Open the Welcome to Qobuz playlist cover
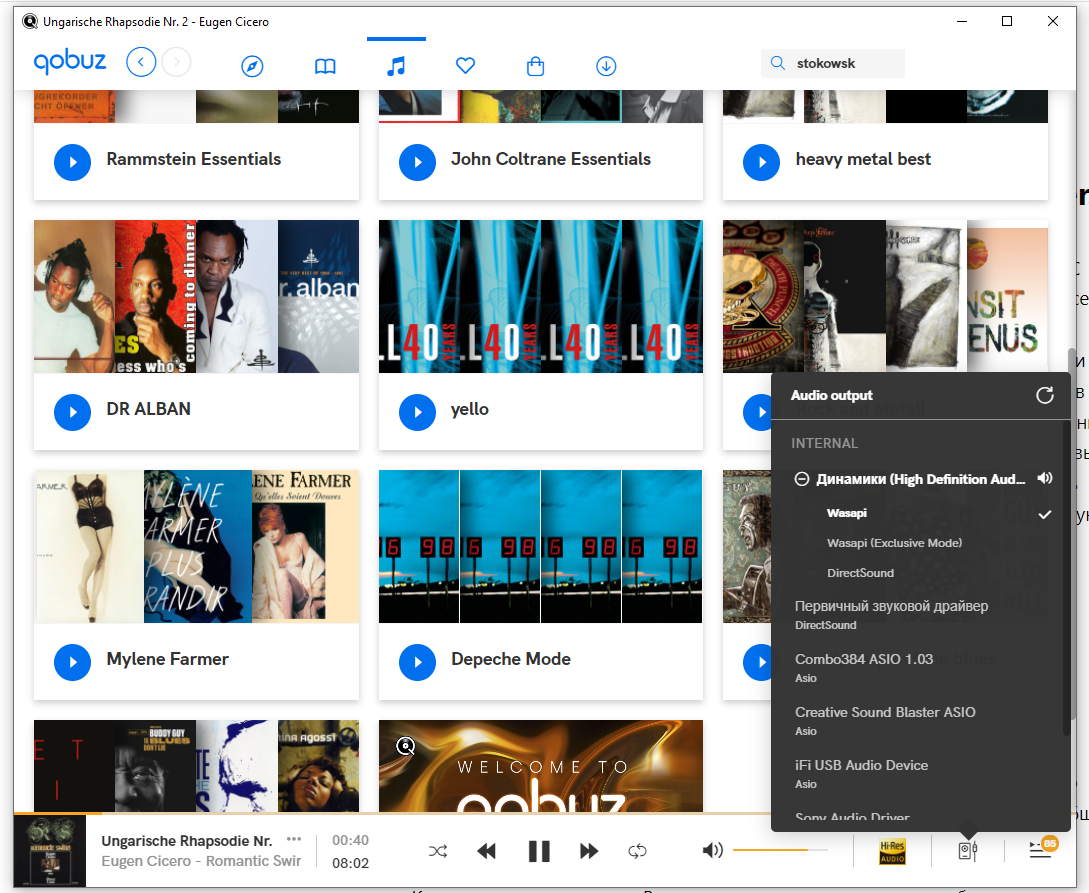Screen dimensions: 1089x893 coord(540,766)
